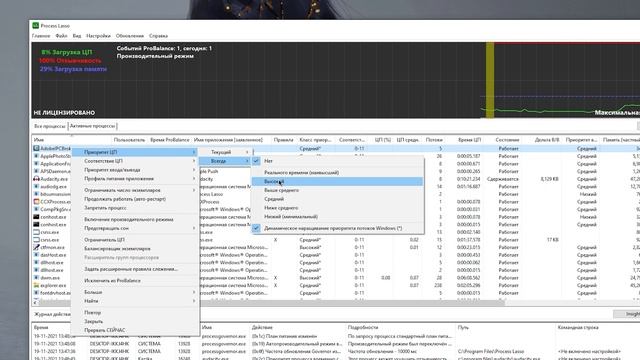Screen dimensions: 640x360
Task: Expand the Предотвращать сон submenu
Action: click(135, 228)
